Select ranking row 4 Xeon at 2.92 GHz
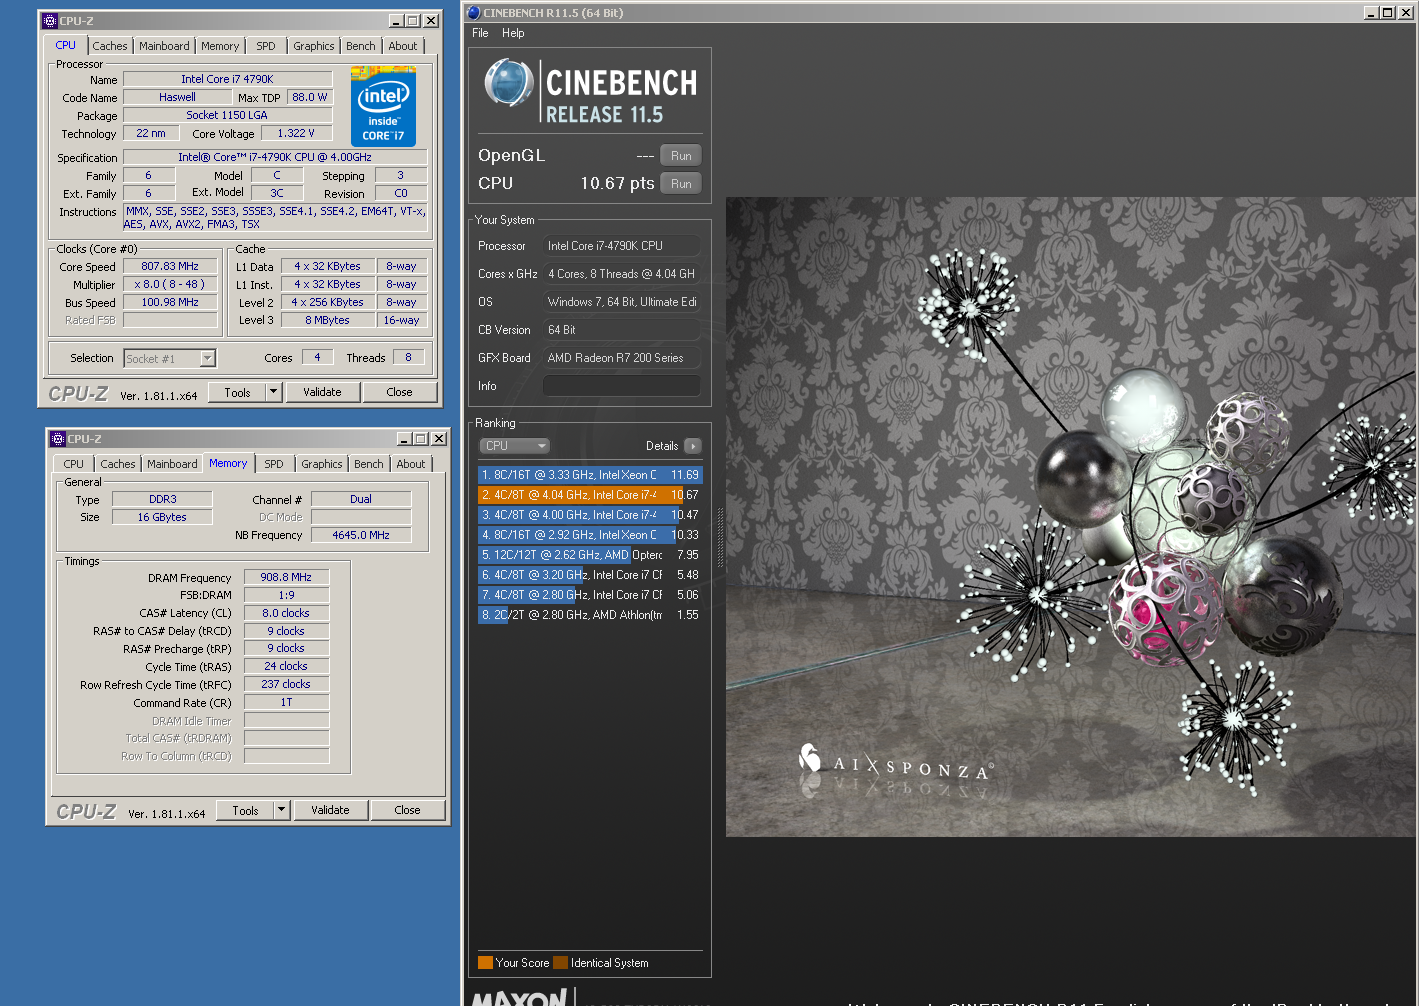 click(590, 535)
